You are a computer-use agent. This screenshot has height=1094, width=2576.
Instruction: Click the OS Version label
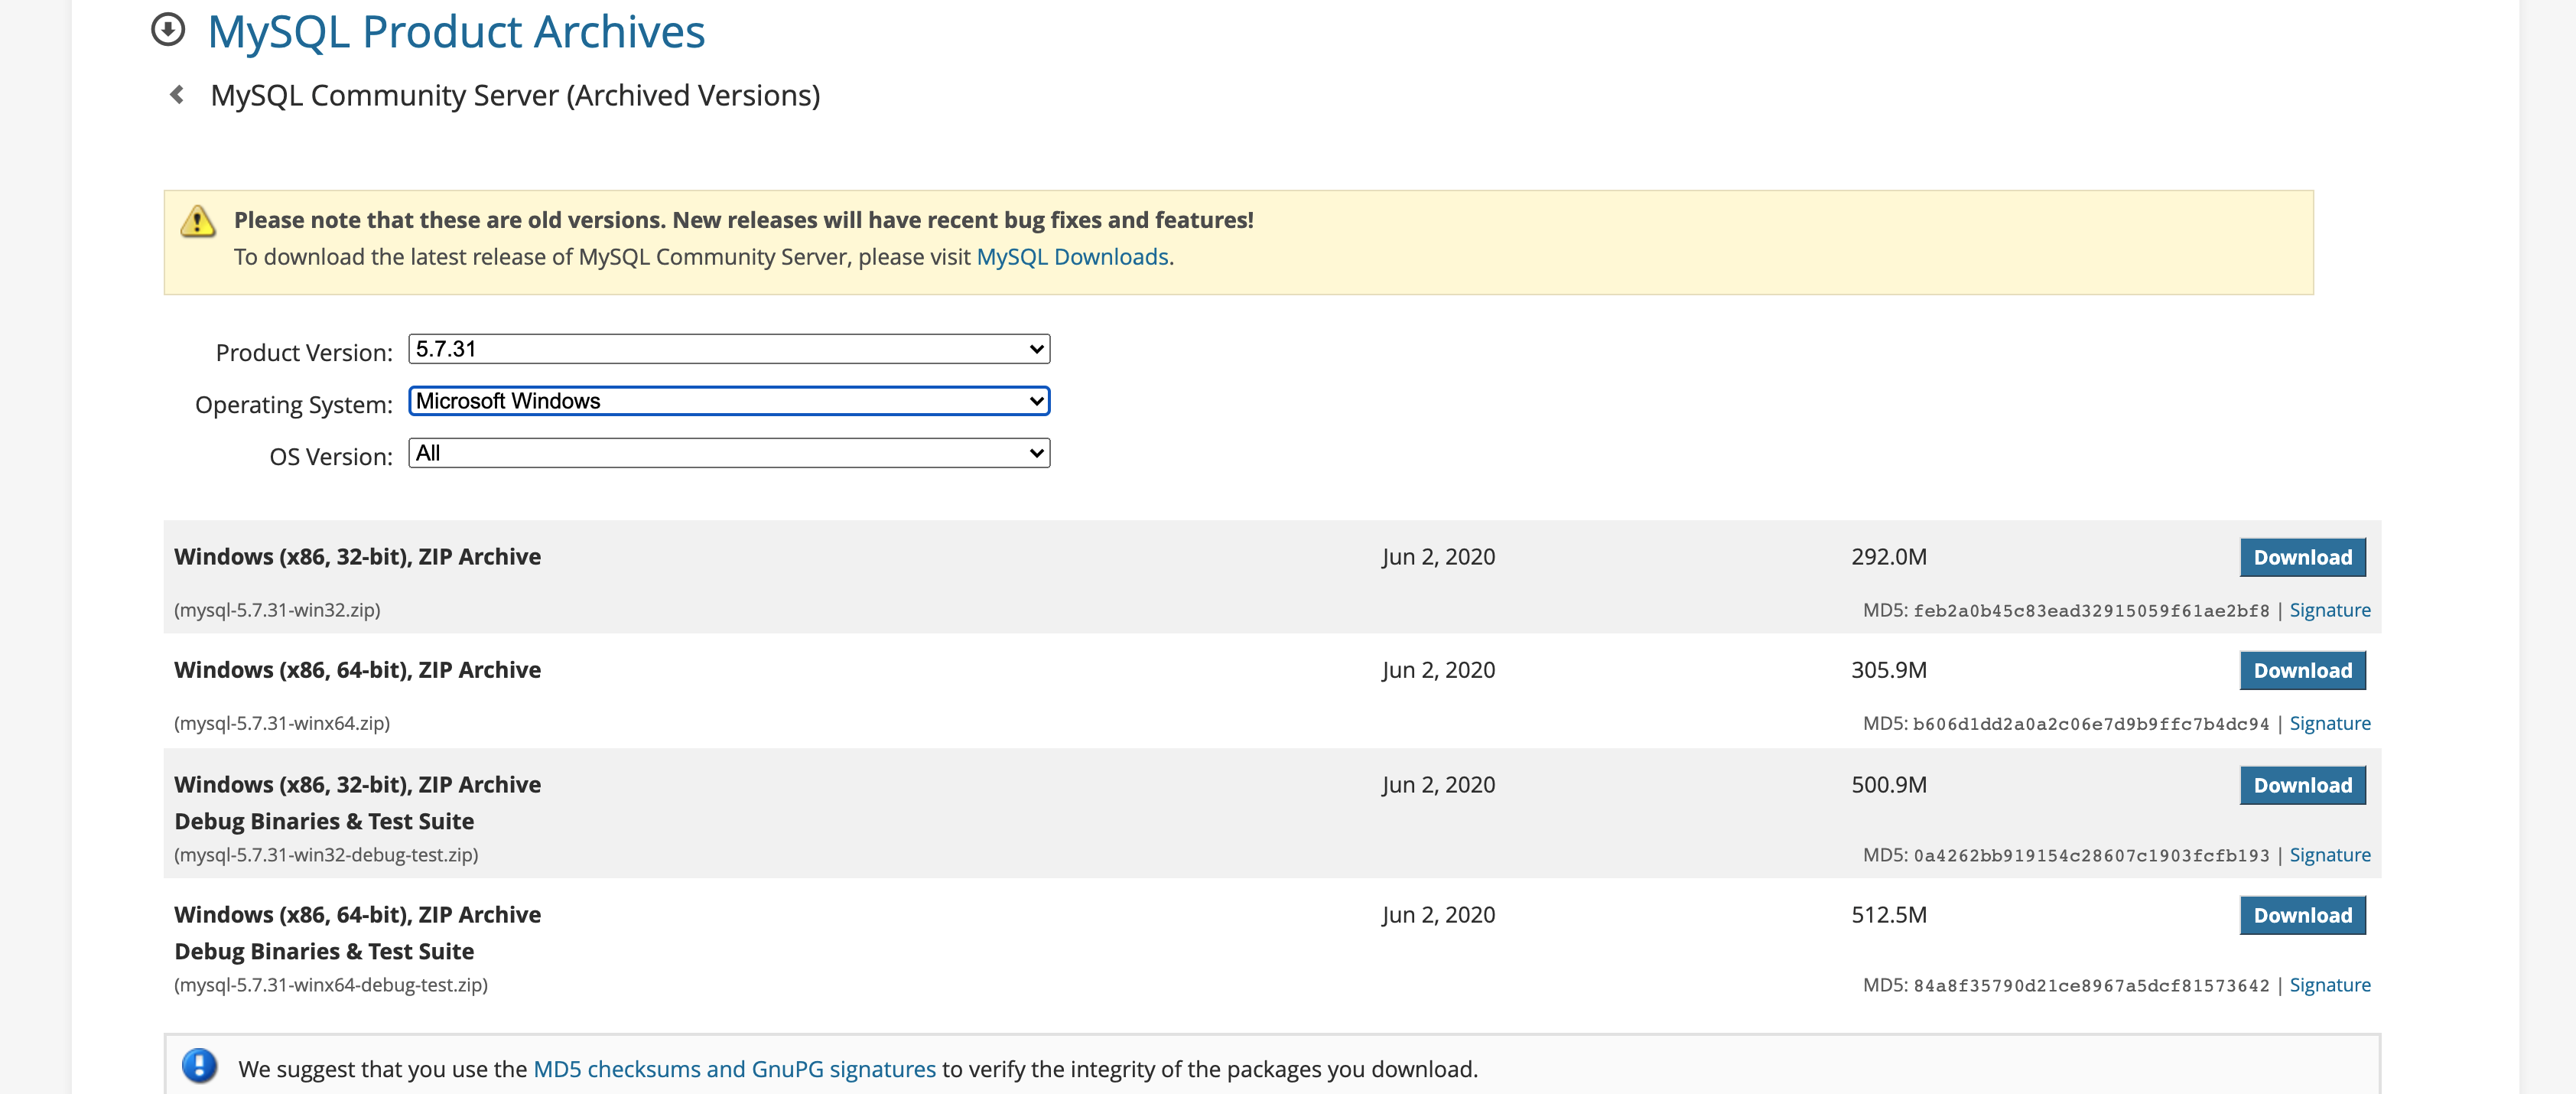pyautogui.click(x=331, y=457)
